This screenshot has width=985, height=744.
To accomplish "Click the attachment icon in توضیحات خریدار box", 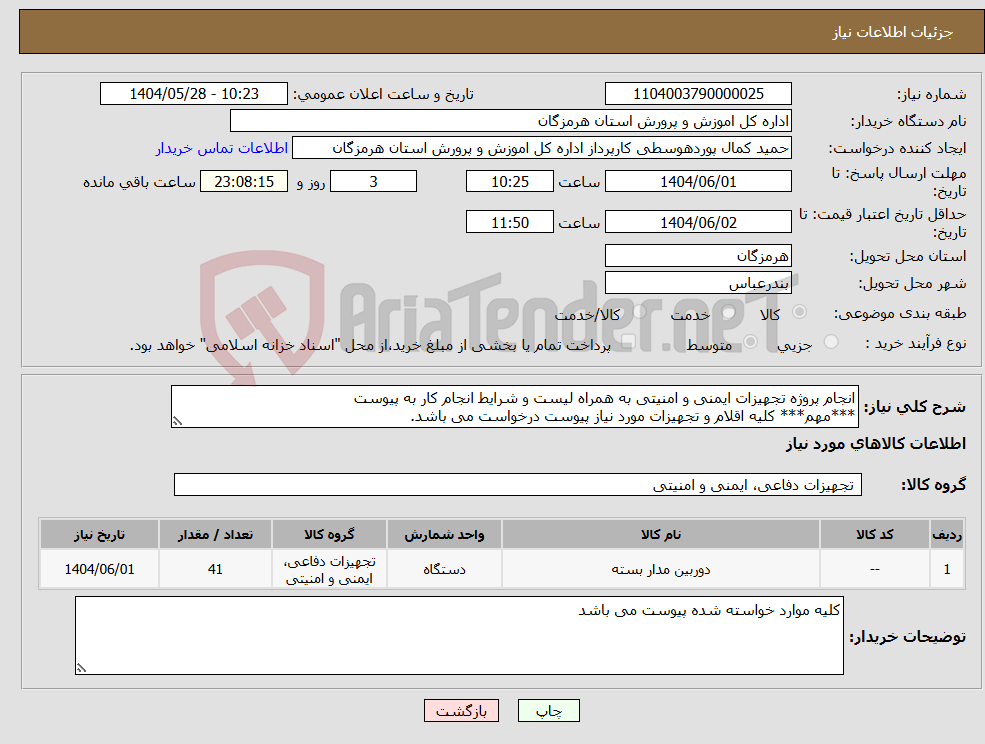I will click(x=83, y=664).
